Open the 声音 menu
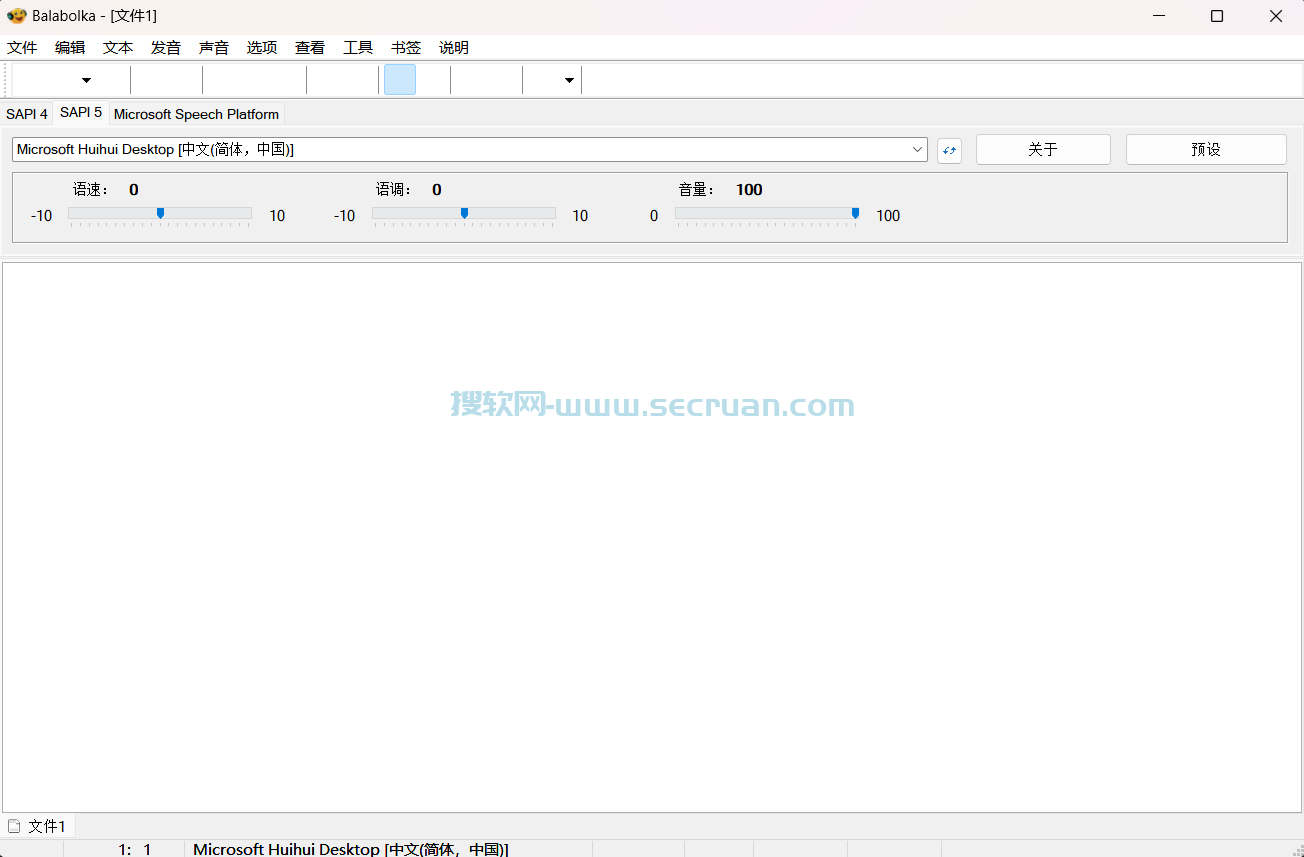Screen dimensions: 1304x857 214,48
